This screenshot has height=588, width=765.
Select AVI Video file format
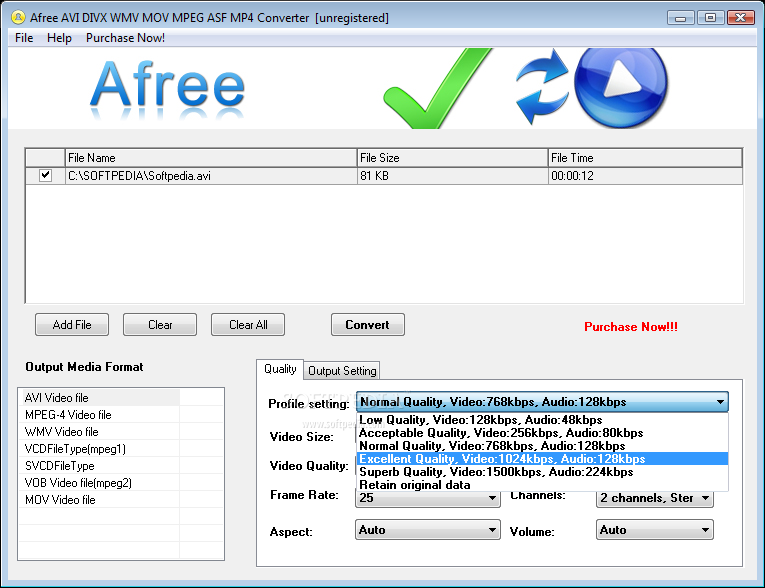100,398
